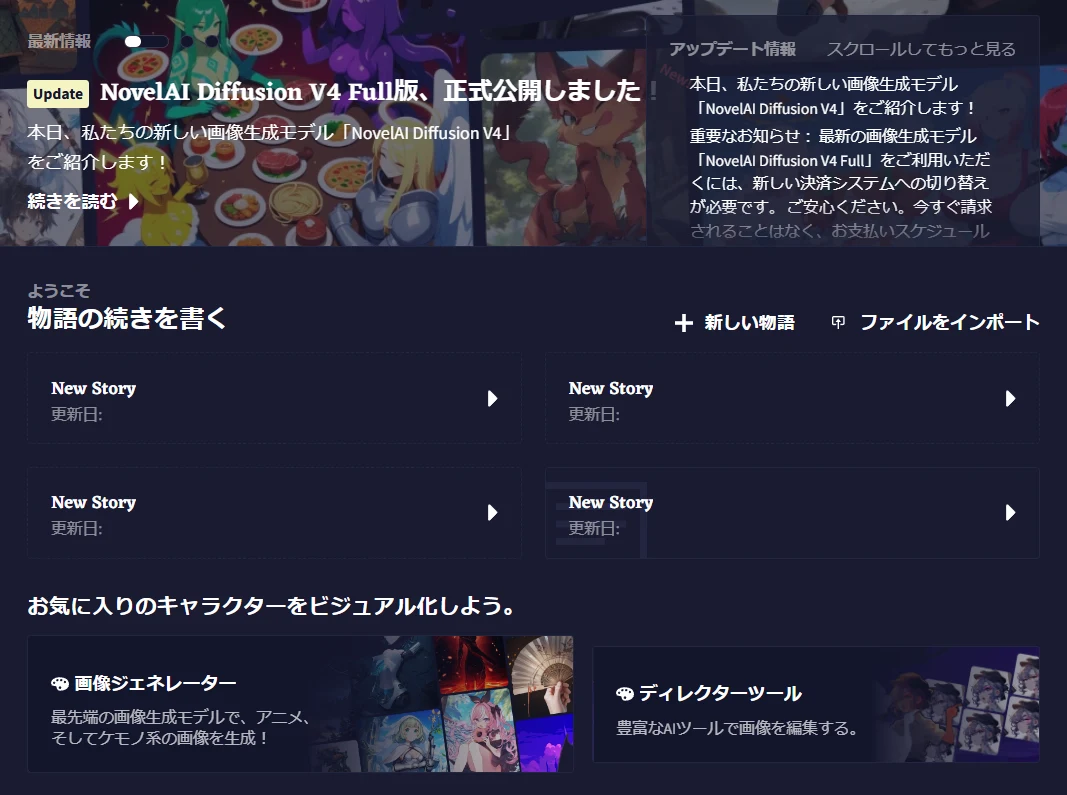This screenshot has height=795, width=1067.
Task: Create a story with 新しい物語
Action: tap(734, 323)
